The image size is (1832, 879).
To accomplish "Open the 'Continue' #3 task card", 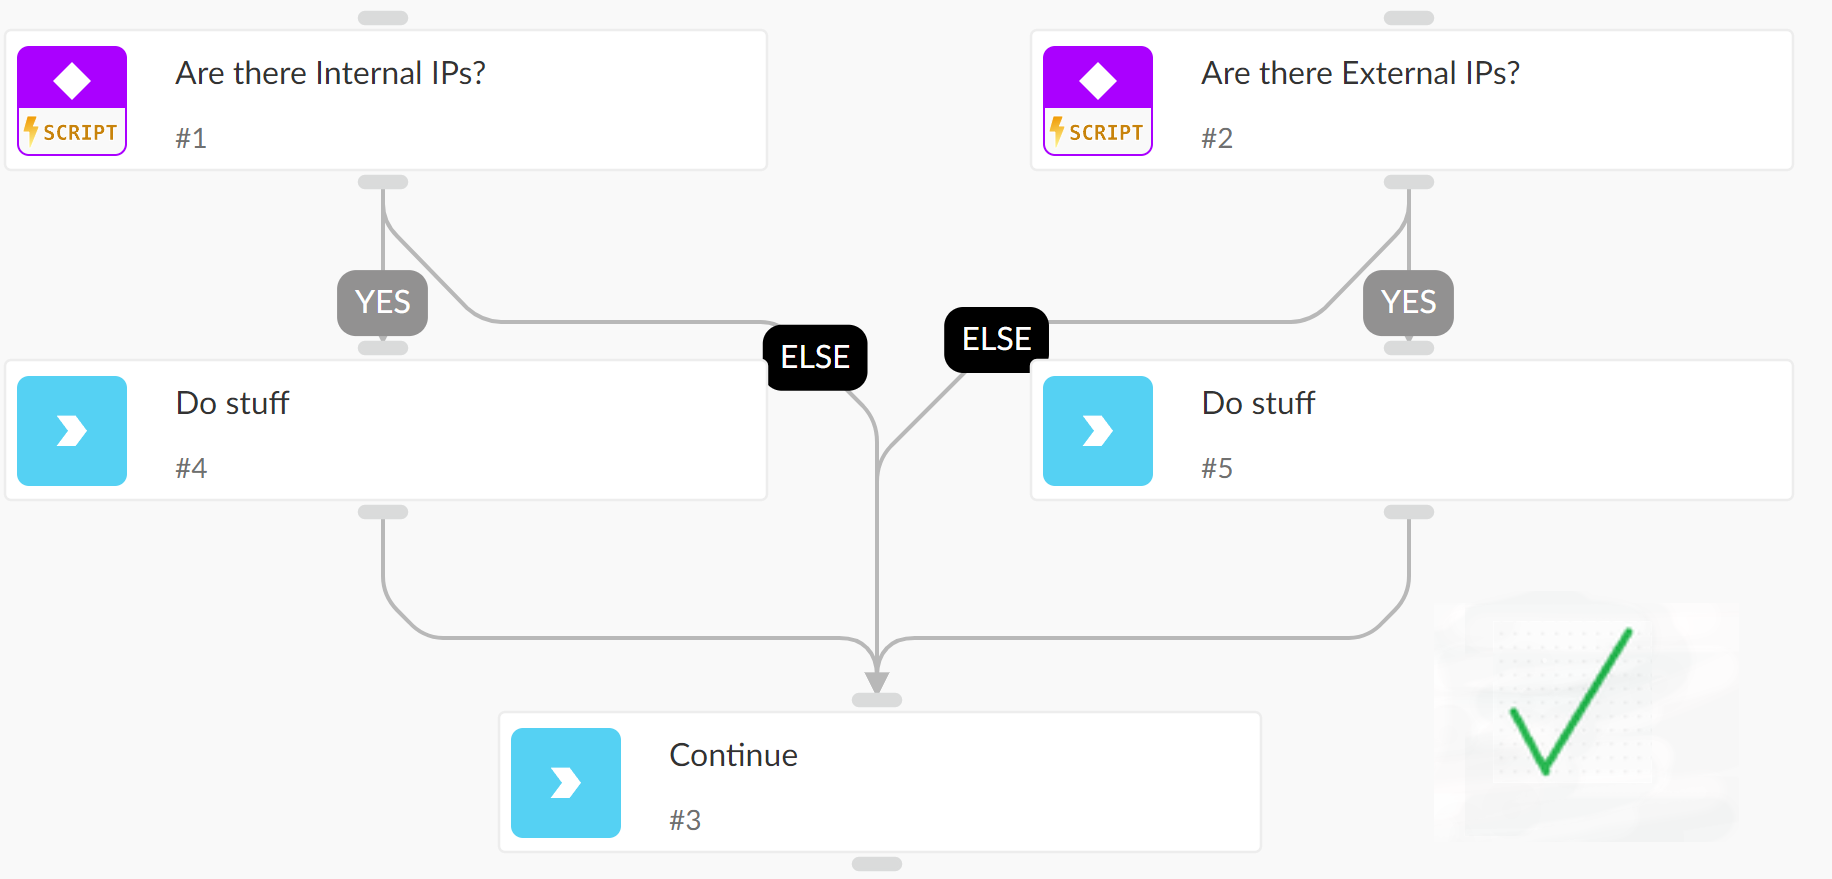I will 880,782.
